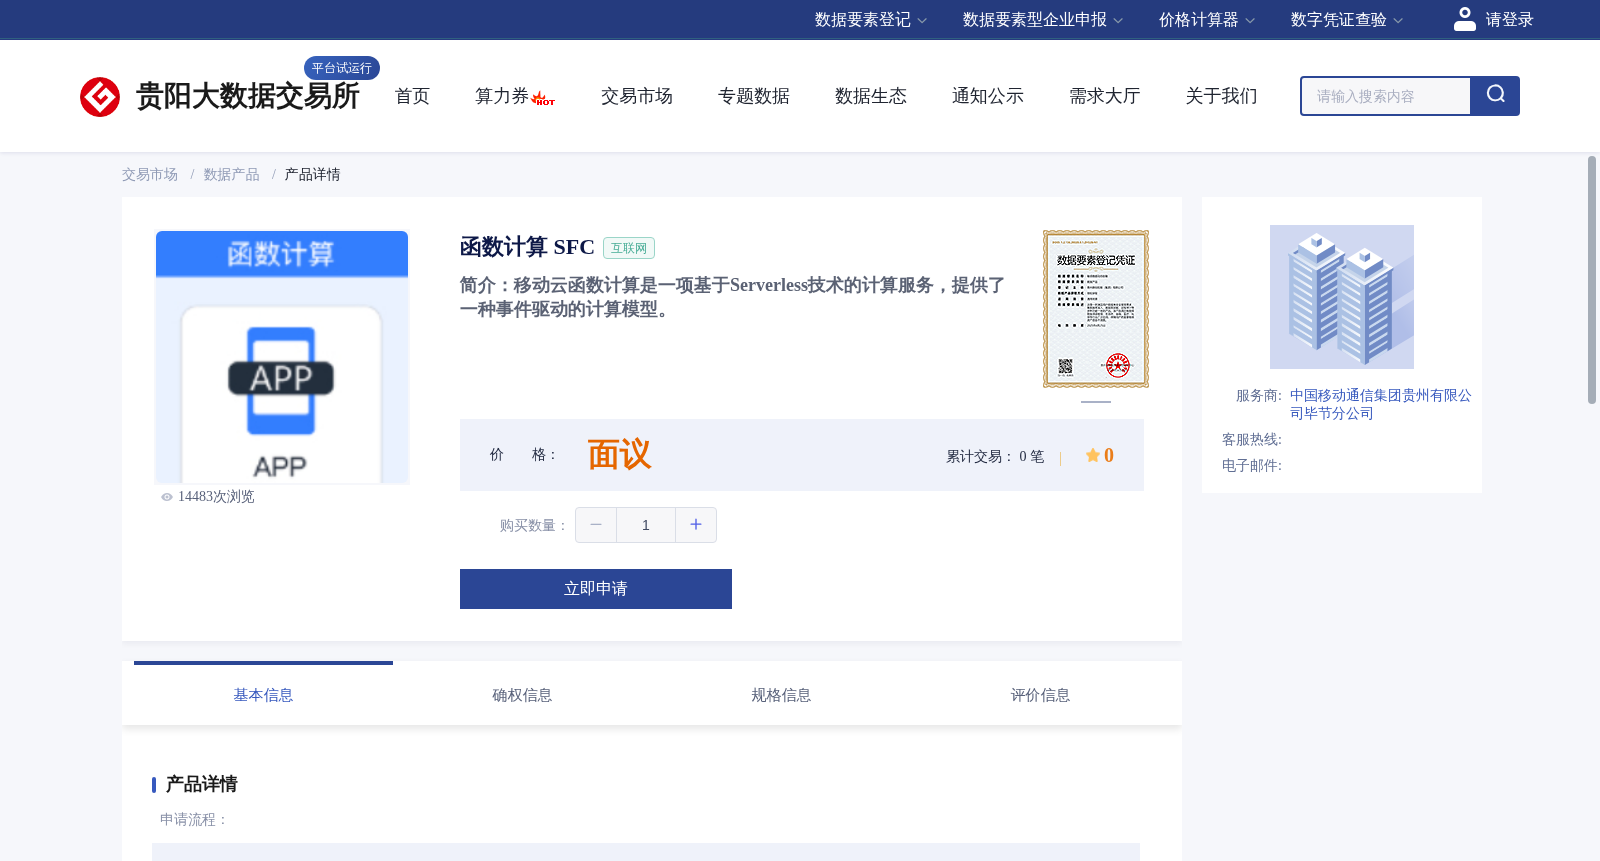Click the 平台试运行 badge

click(x=342, y=68)
